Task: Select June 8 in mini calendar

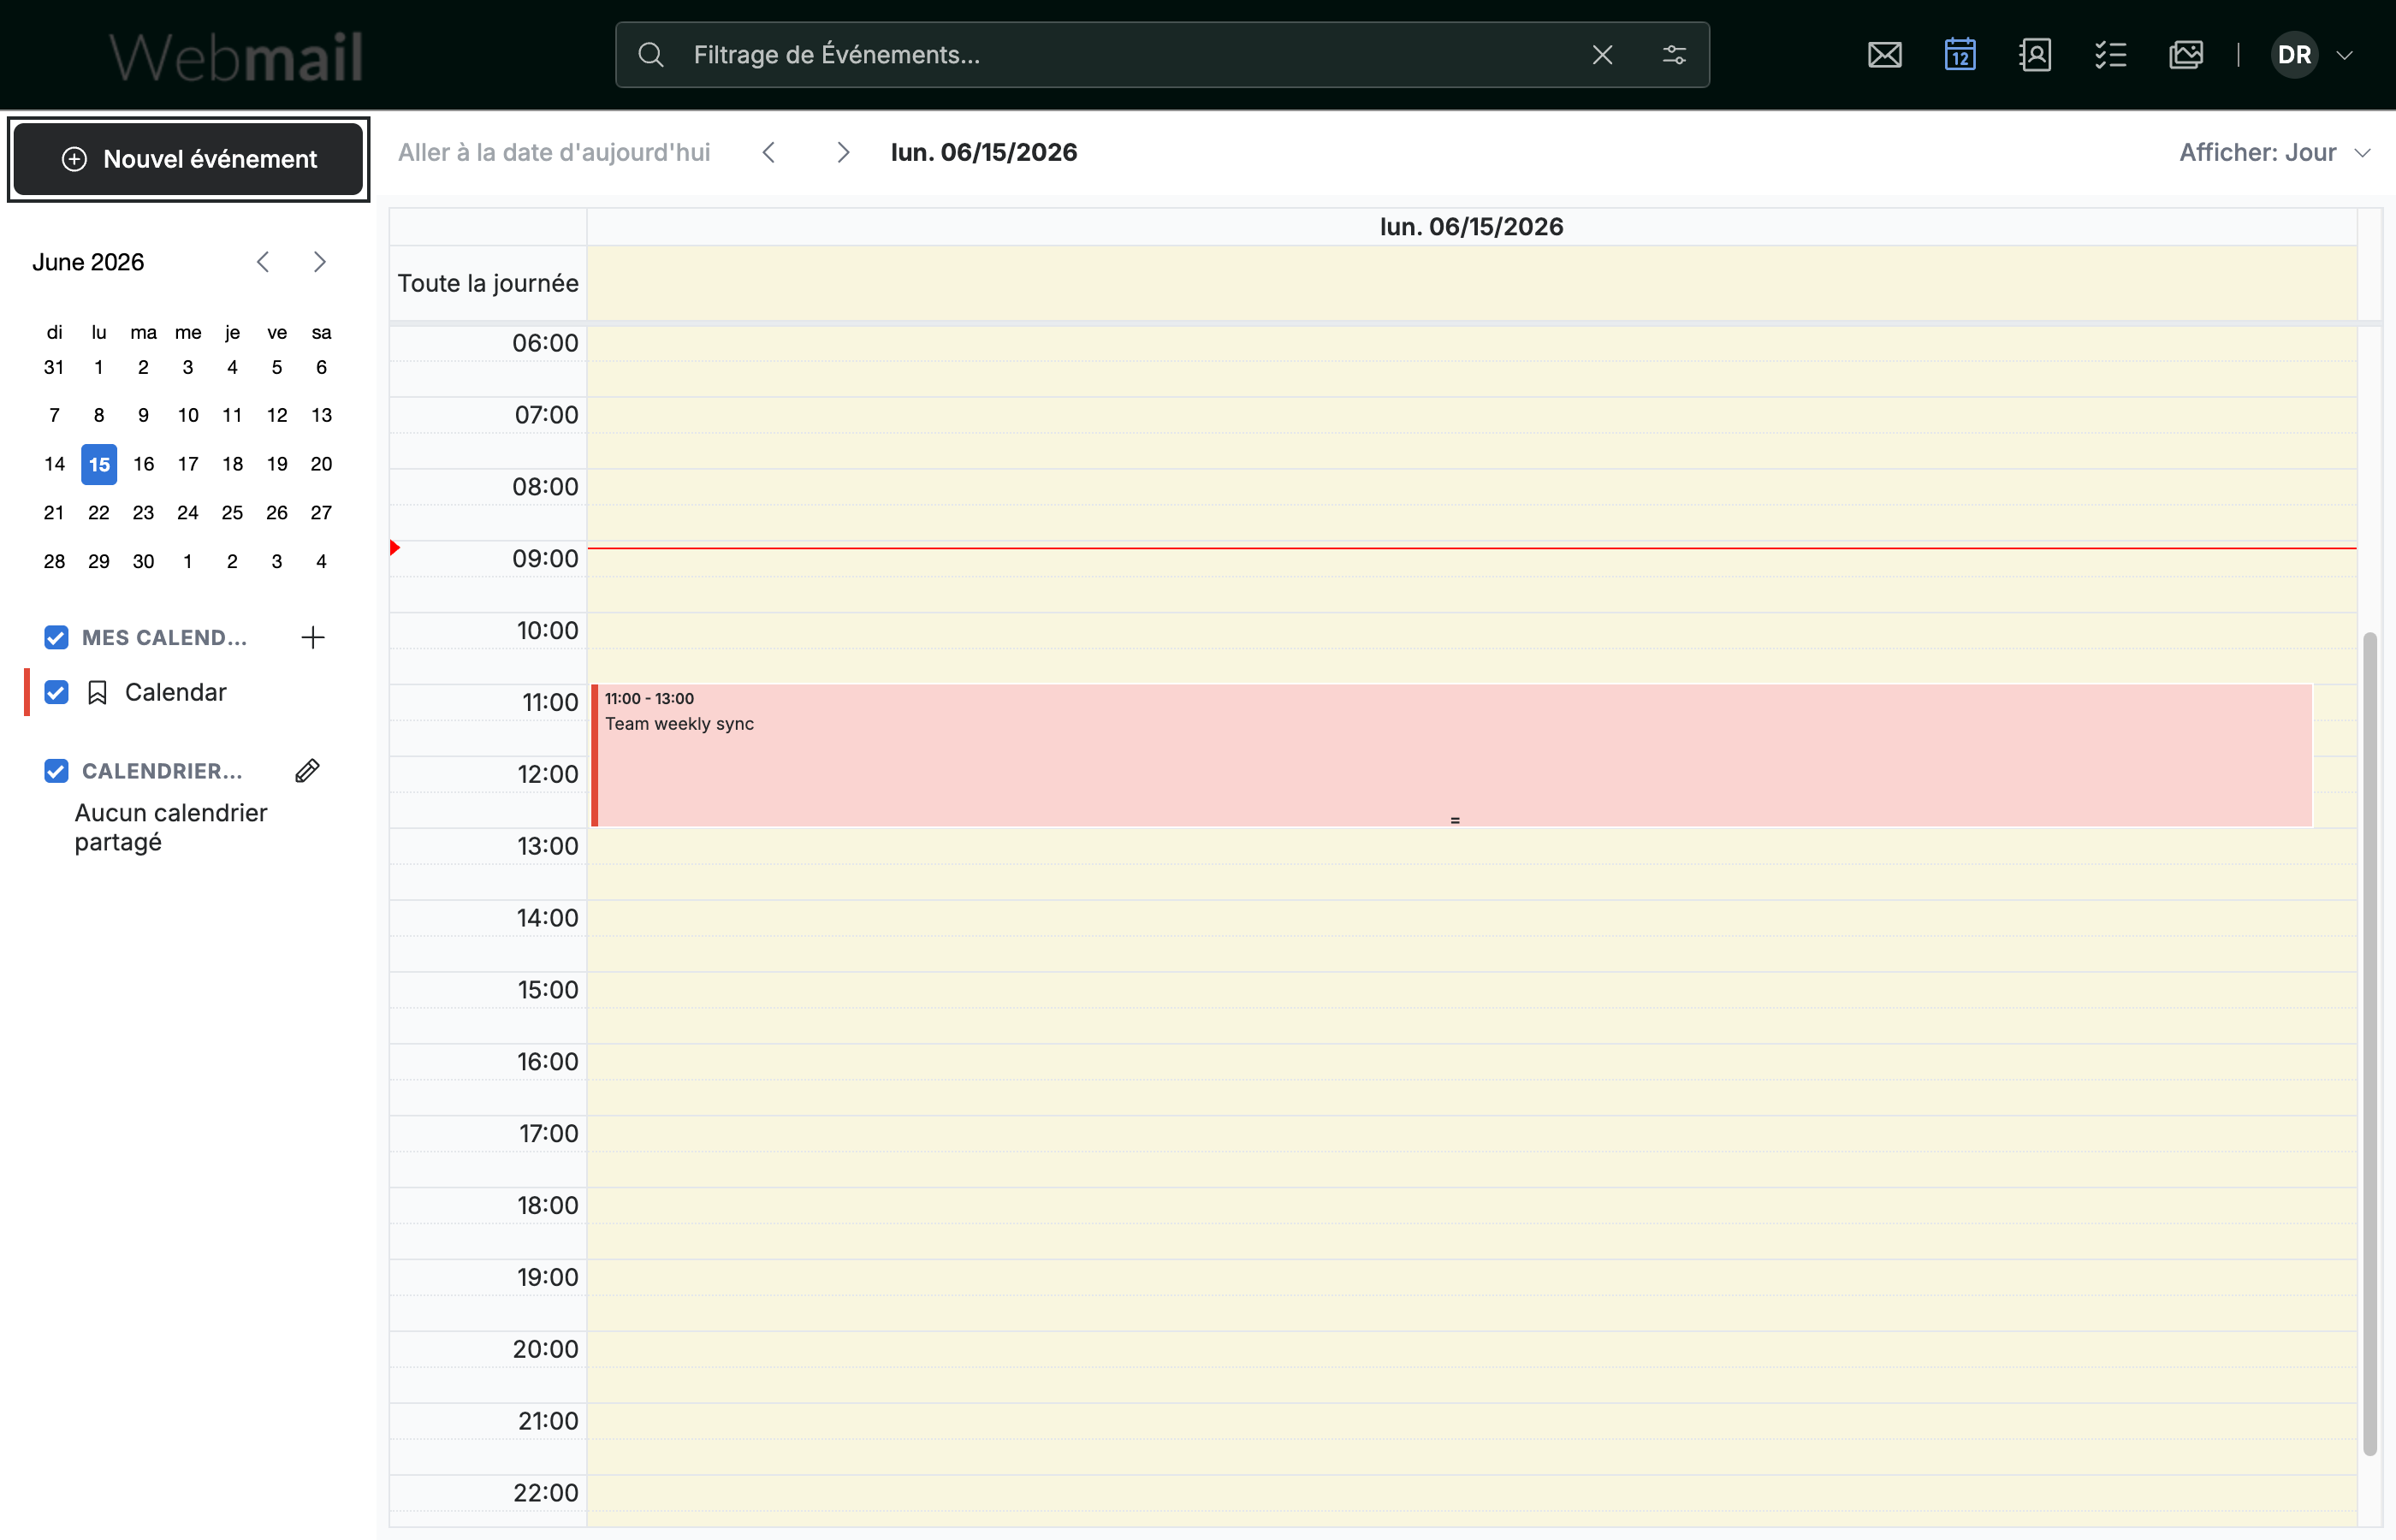Action: pyautogui.click(x=99, y=415)
